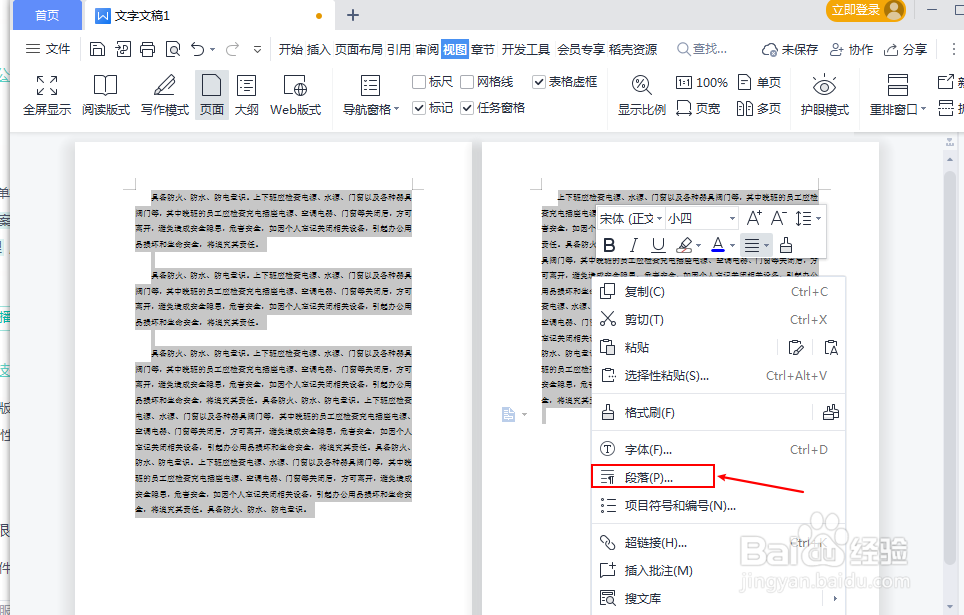Click the 立即登录 login button
Image resolution: width=964 pixels, height=615 pixels.
coord(866,10)
